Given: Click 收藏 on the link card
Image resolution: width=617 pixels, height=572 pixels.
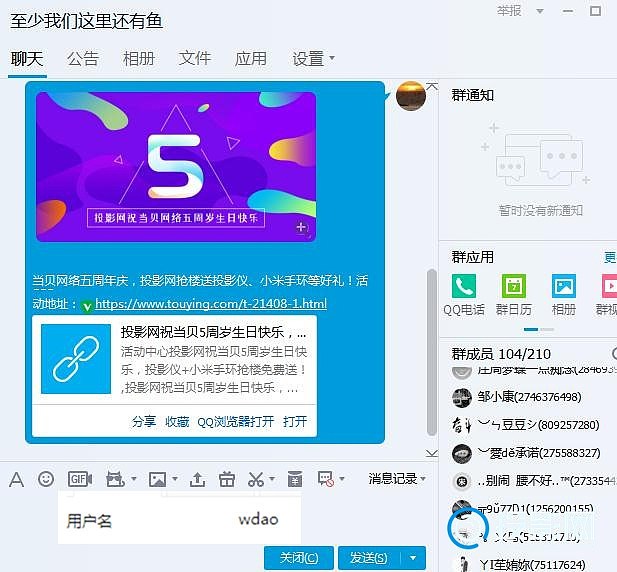Looking at the screenshot, I should click(177, 422).
